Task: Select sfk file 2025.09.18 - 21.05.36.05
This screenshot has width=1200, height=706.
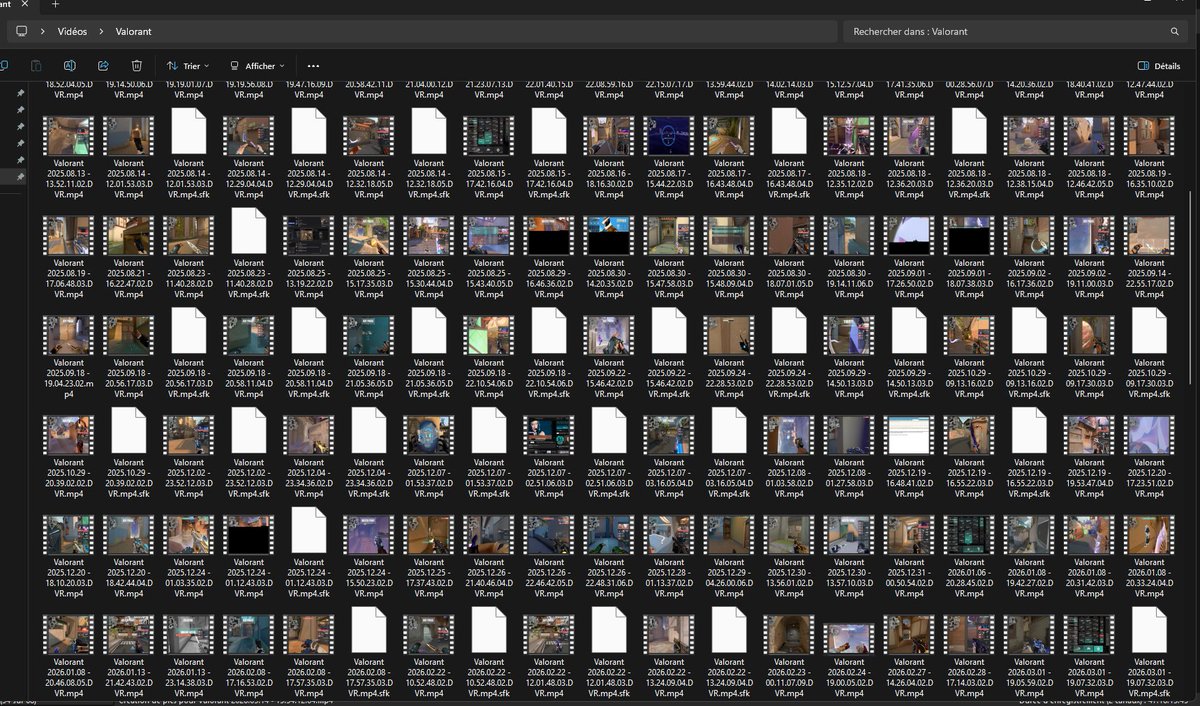Action: [428, 330]
